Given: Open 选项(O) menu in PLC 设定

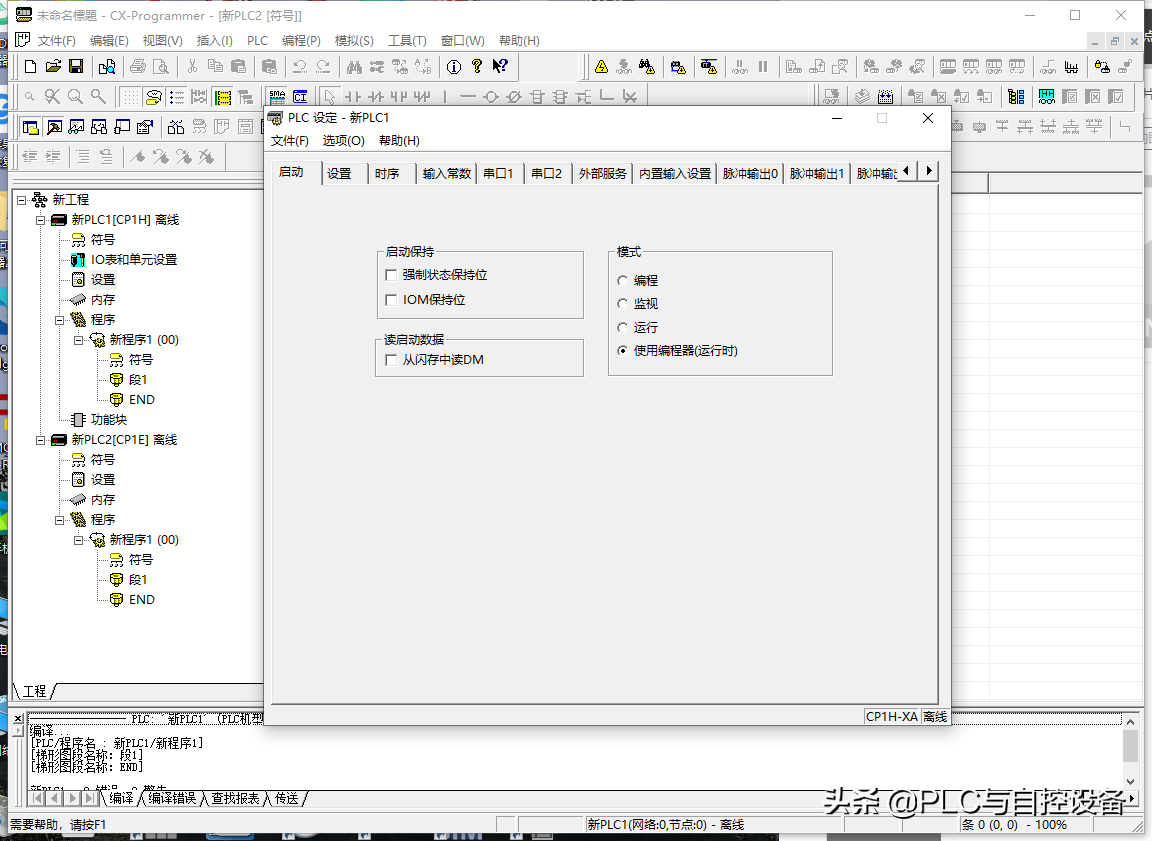Looking at the screenshot, I should (x=344, y=140).
